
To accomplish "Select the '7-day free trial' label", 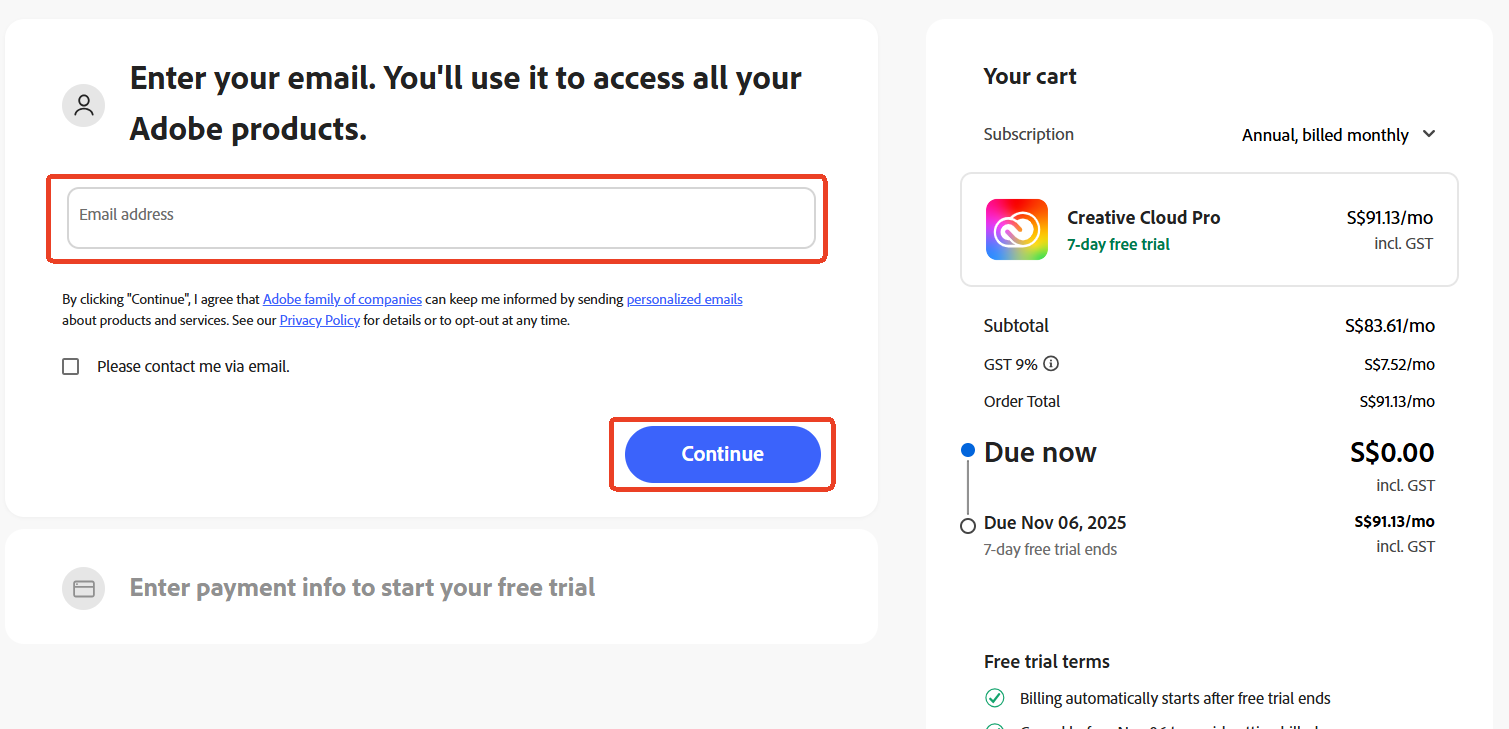I will [x=1118, y=243].
